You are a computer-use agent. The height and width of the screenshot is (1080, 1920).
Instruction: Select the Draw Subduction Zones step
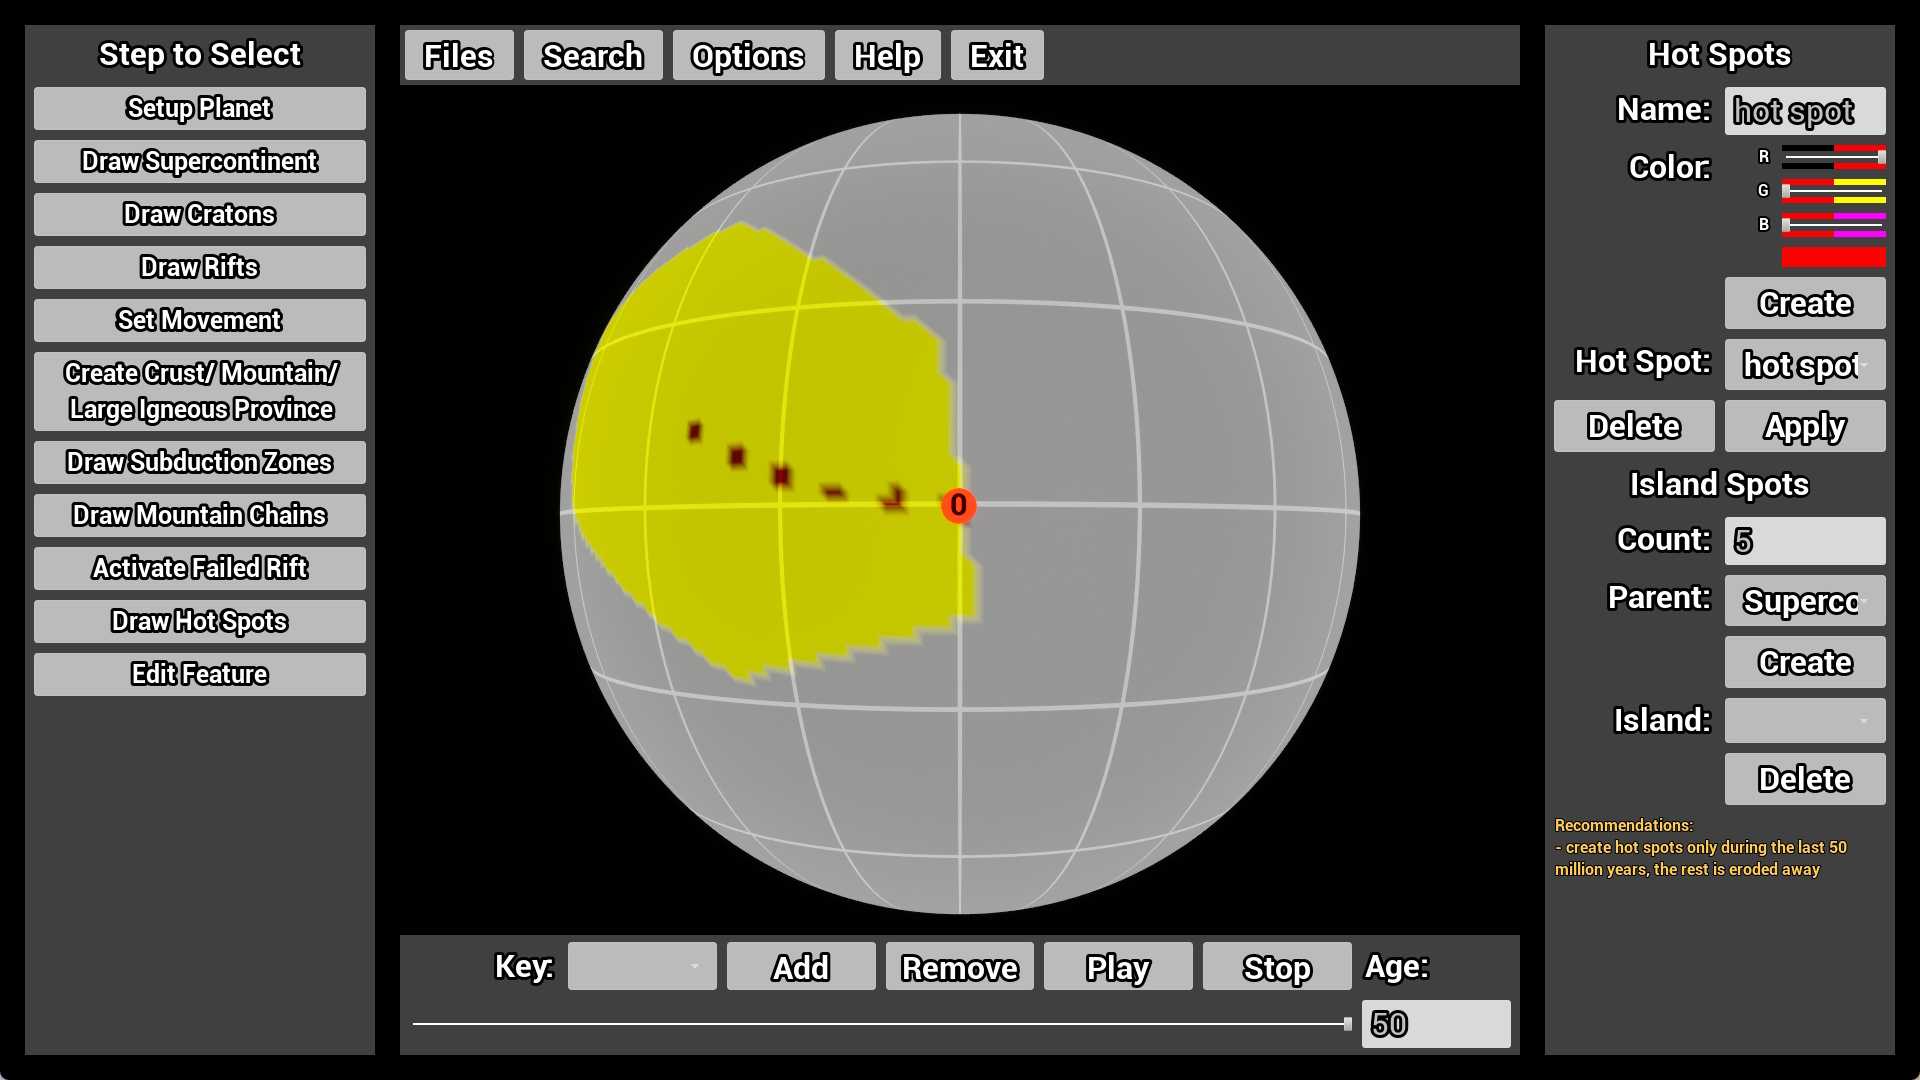[x=199, y=462]
